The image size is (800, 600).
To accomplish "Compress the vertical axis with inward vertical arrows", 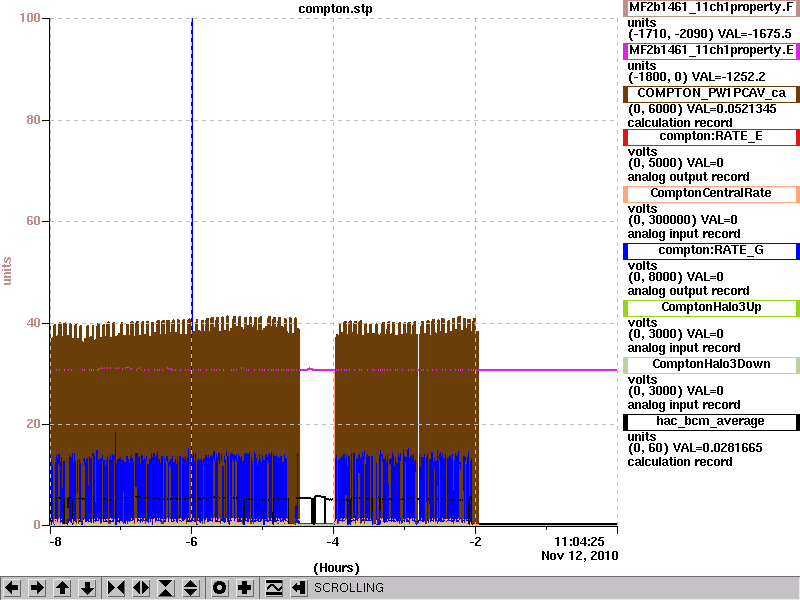I will [x=166, y=588].
